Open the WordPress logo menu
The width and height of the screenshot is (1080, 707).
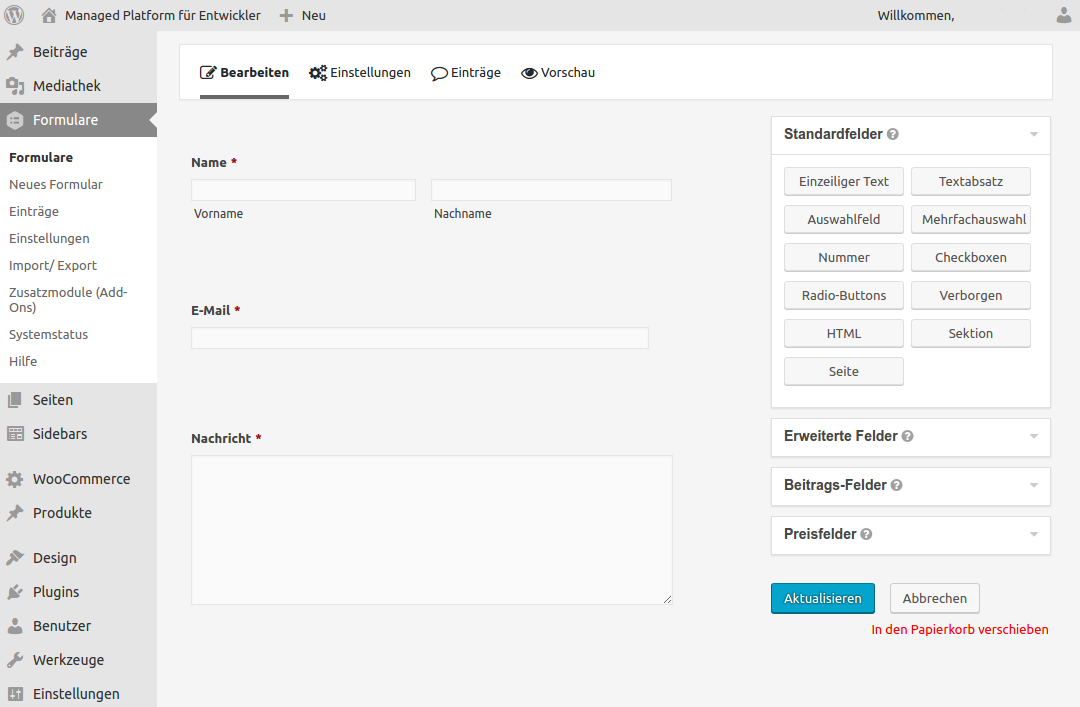tap(14, 14)
